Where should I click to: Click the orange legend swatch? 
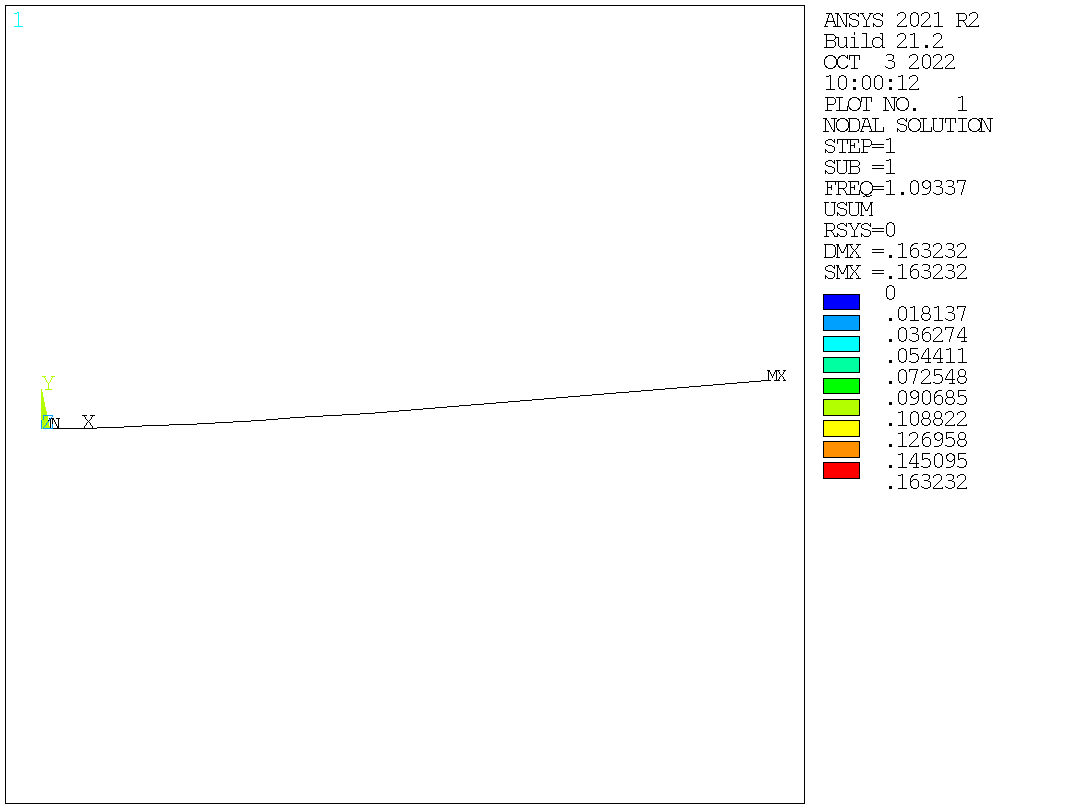point(841,449)
